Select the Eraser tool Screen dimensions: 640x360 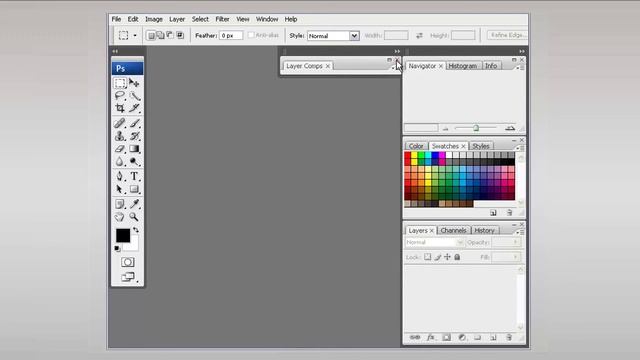click(x=120, y=149)
